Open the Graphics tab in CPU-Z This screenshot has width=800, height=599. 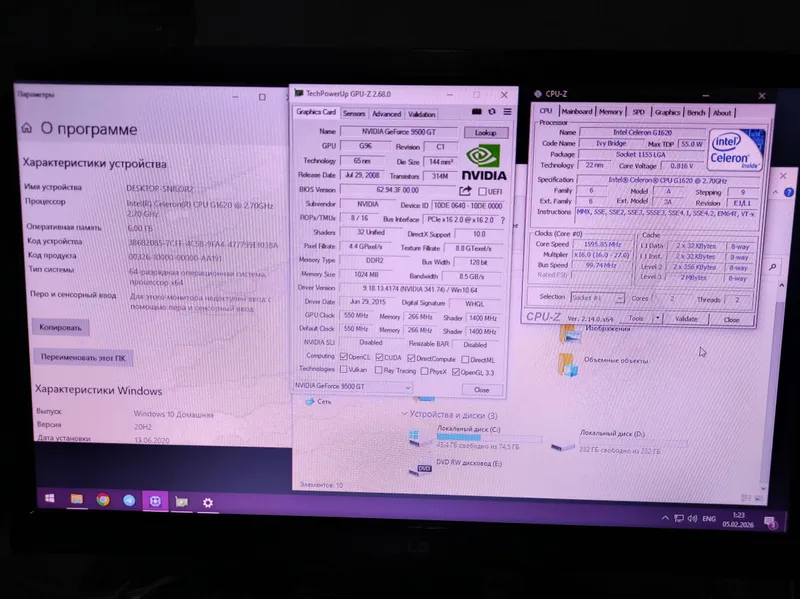point(667,113)
